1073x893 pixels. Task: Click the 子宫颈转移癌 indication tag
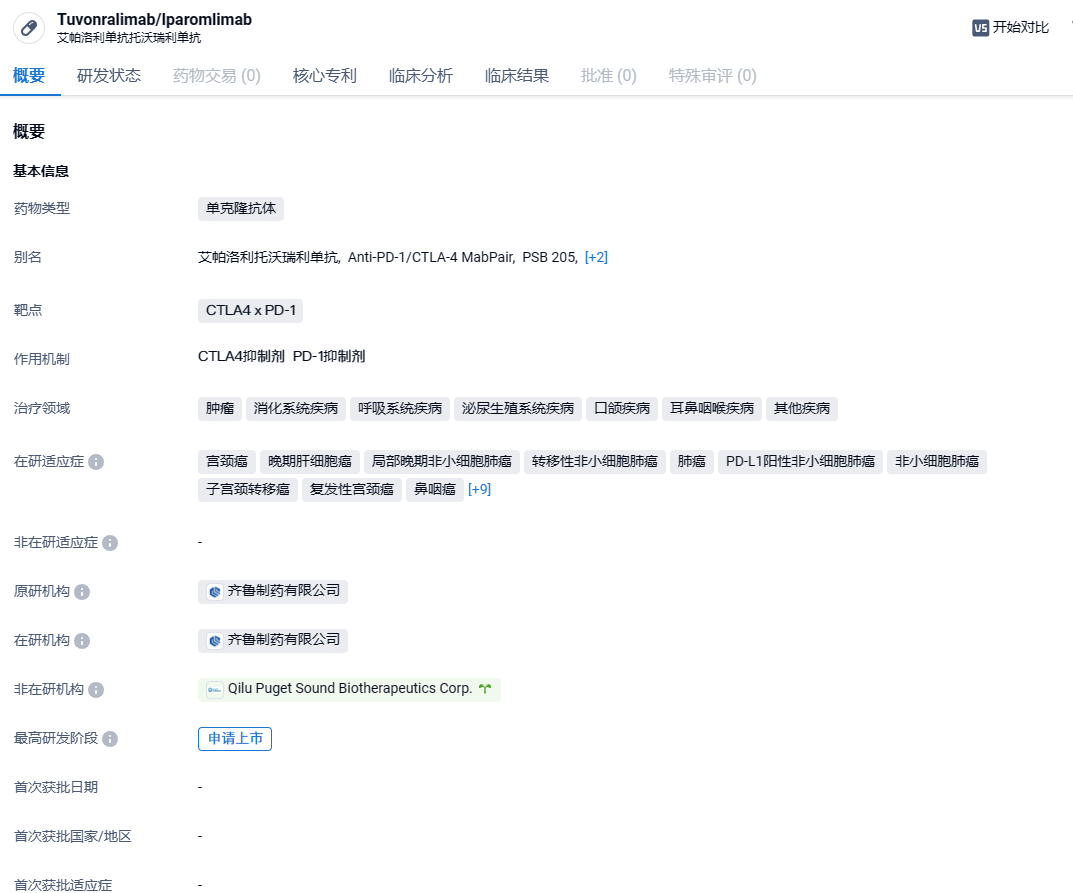[248, 490]
